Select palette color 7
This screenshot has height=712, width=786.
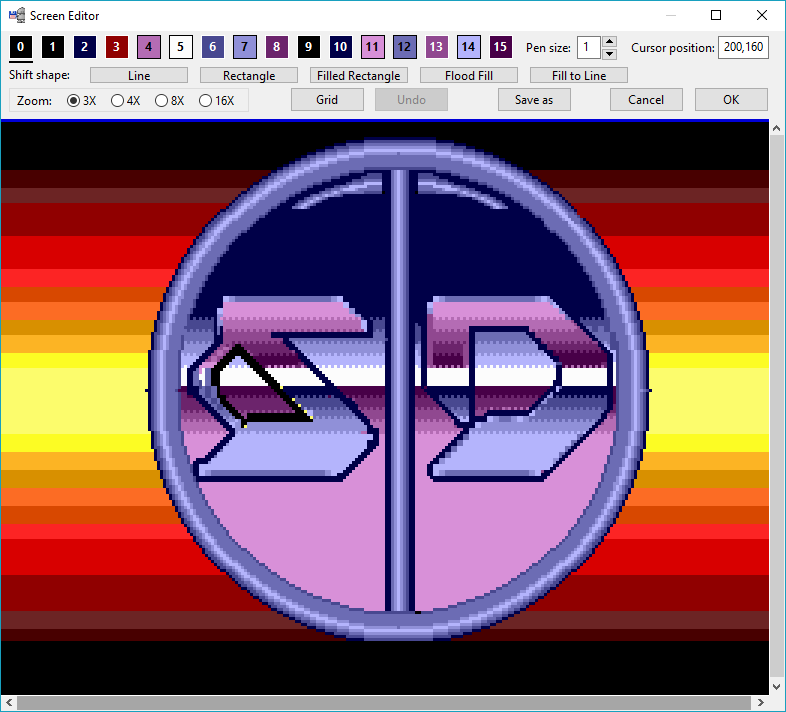(245, 47)
